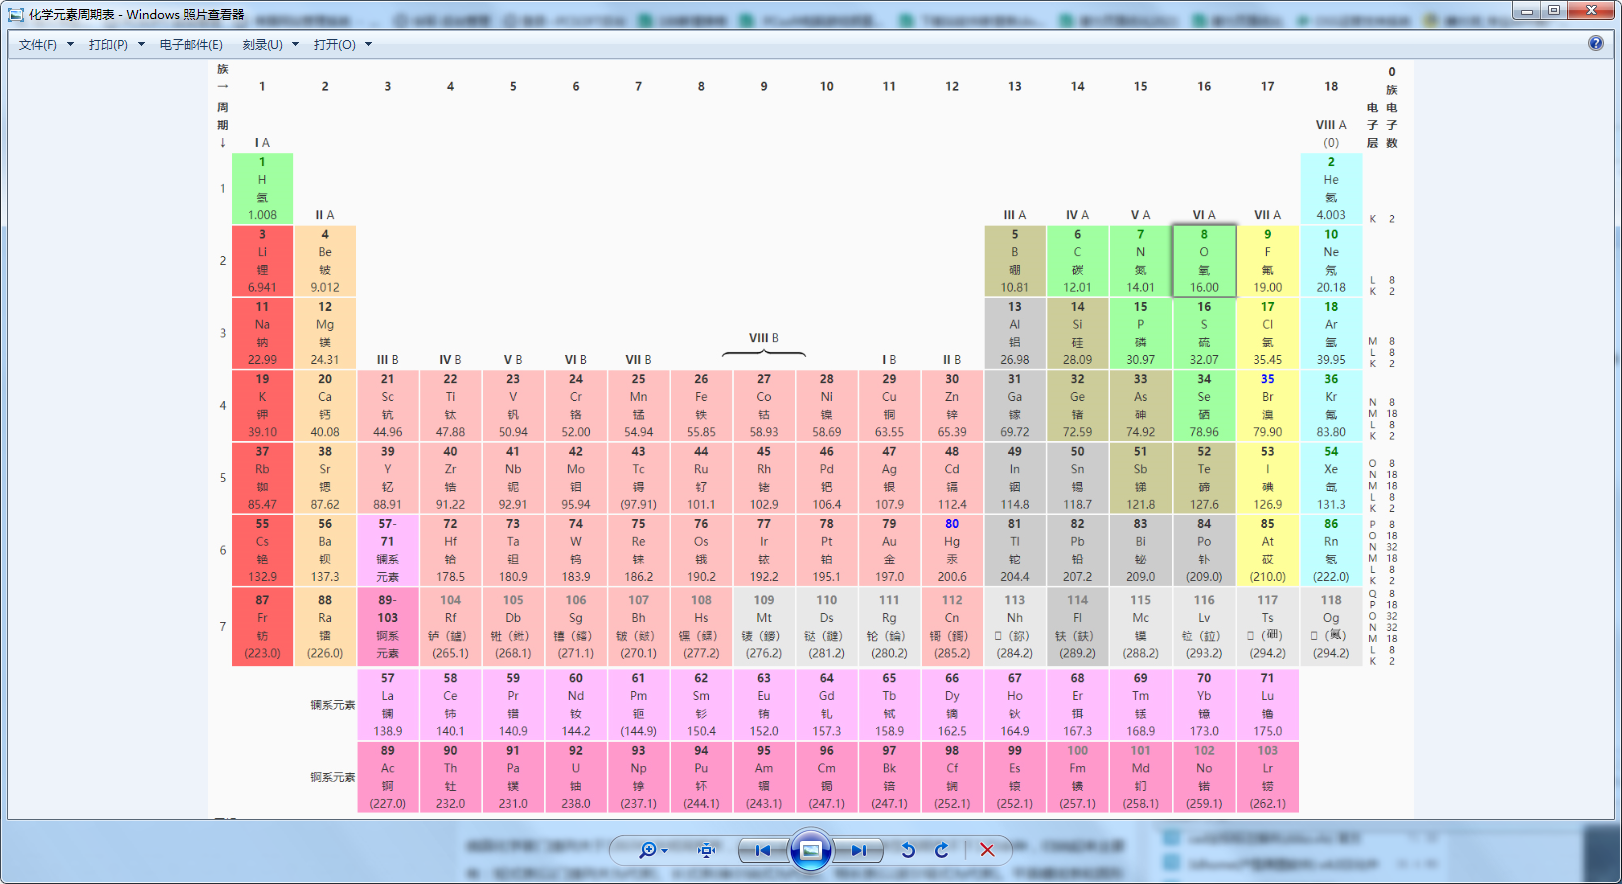Rotate the image clockwise
This screenshot has width=1622, height=884.
point(942,850)
